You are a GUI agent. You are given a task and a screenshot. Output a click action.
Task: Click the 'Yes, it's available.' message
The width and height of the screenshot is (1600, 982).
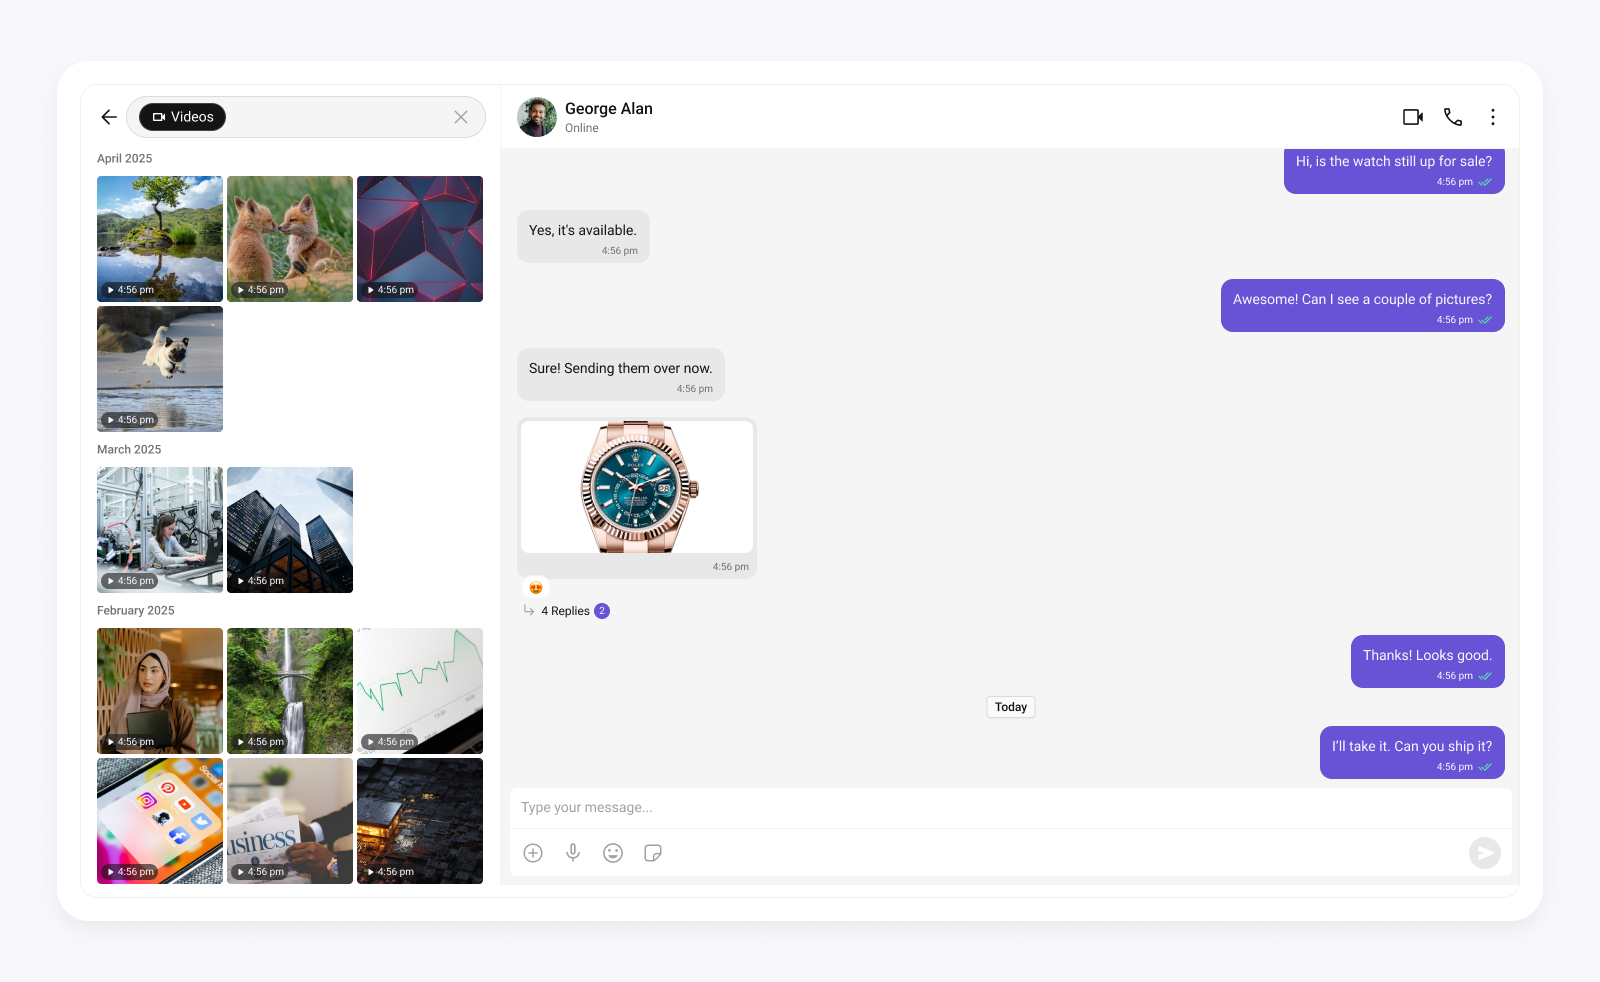pos(583,237)
